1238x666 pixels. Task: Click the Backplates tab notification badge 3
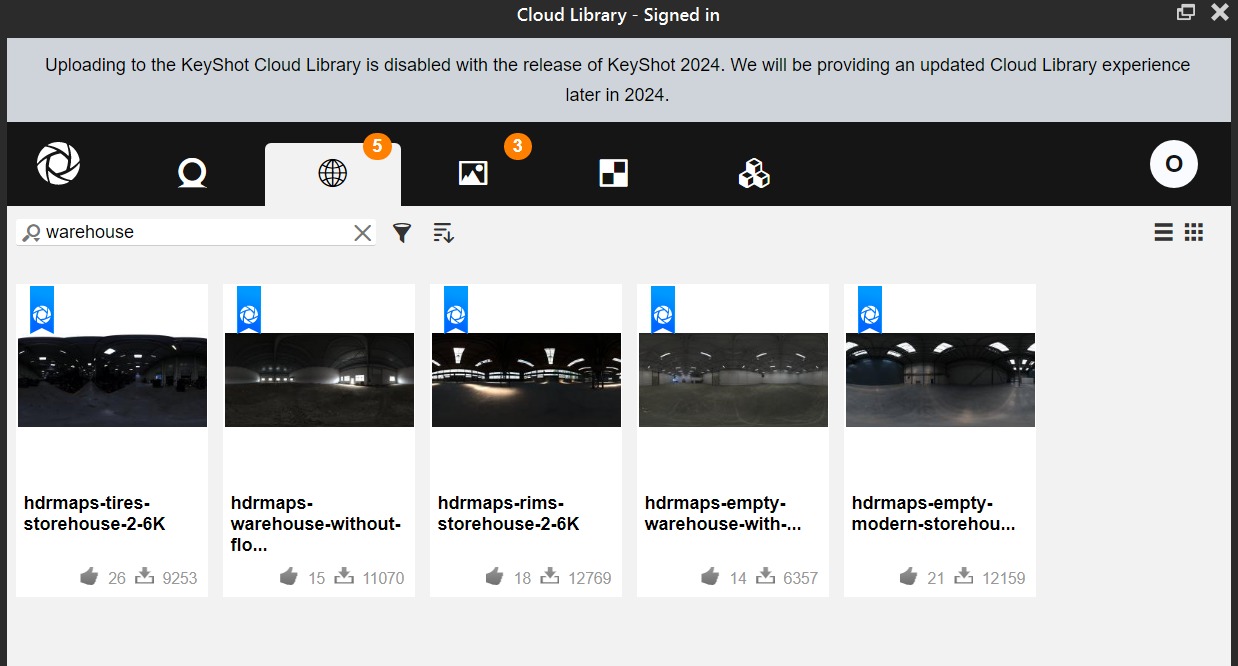click(x=517, y=146)
